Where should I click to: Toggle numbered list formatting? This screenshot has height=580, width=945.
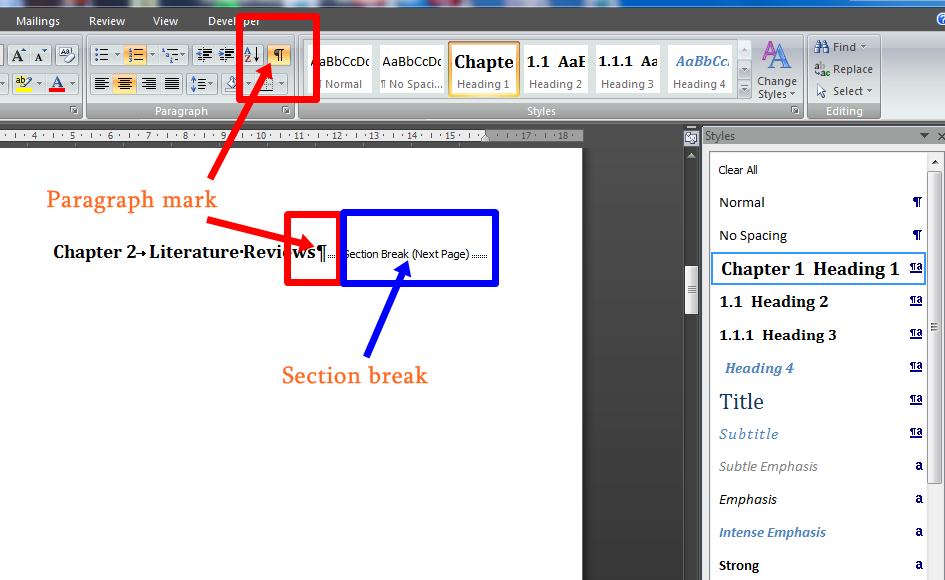coord(136,55)
